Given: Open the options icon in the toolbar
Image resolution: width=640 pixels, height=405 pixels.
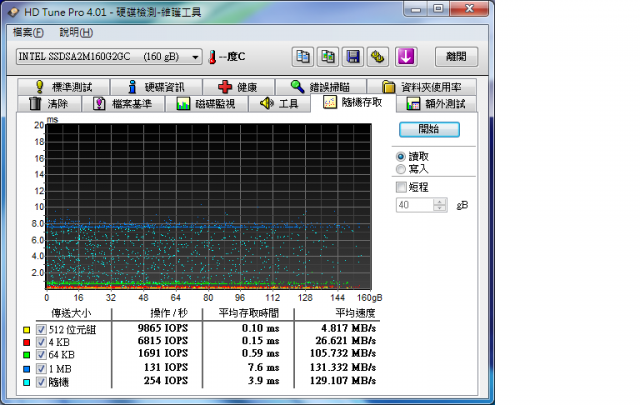Looking at the screenshot, I should point(378,57).
